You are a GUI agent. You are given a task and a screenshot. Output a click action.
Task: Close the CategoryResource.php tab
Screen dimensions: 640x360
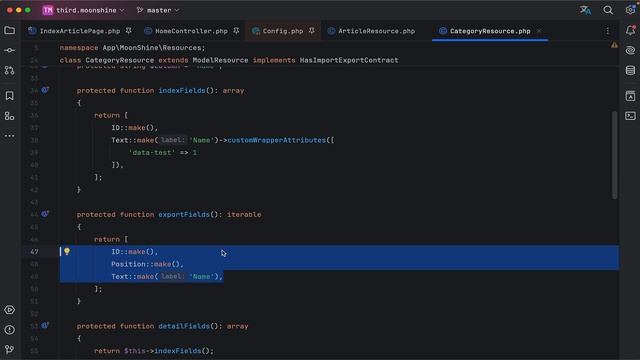(x=539, y=31)
